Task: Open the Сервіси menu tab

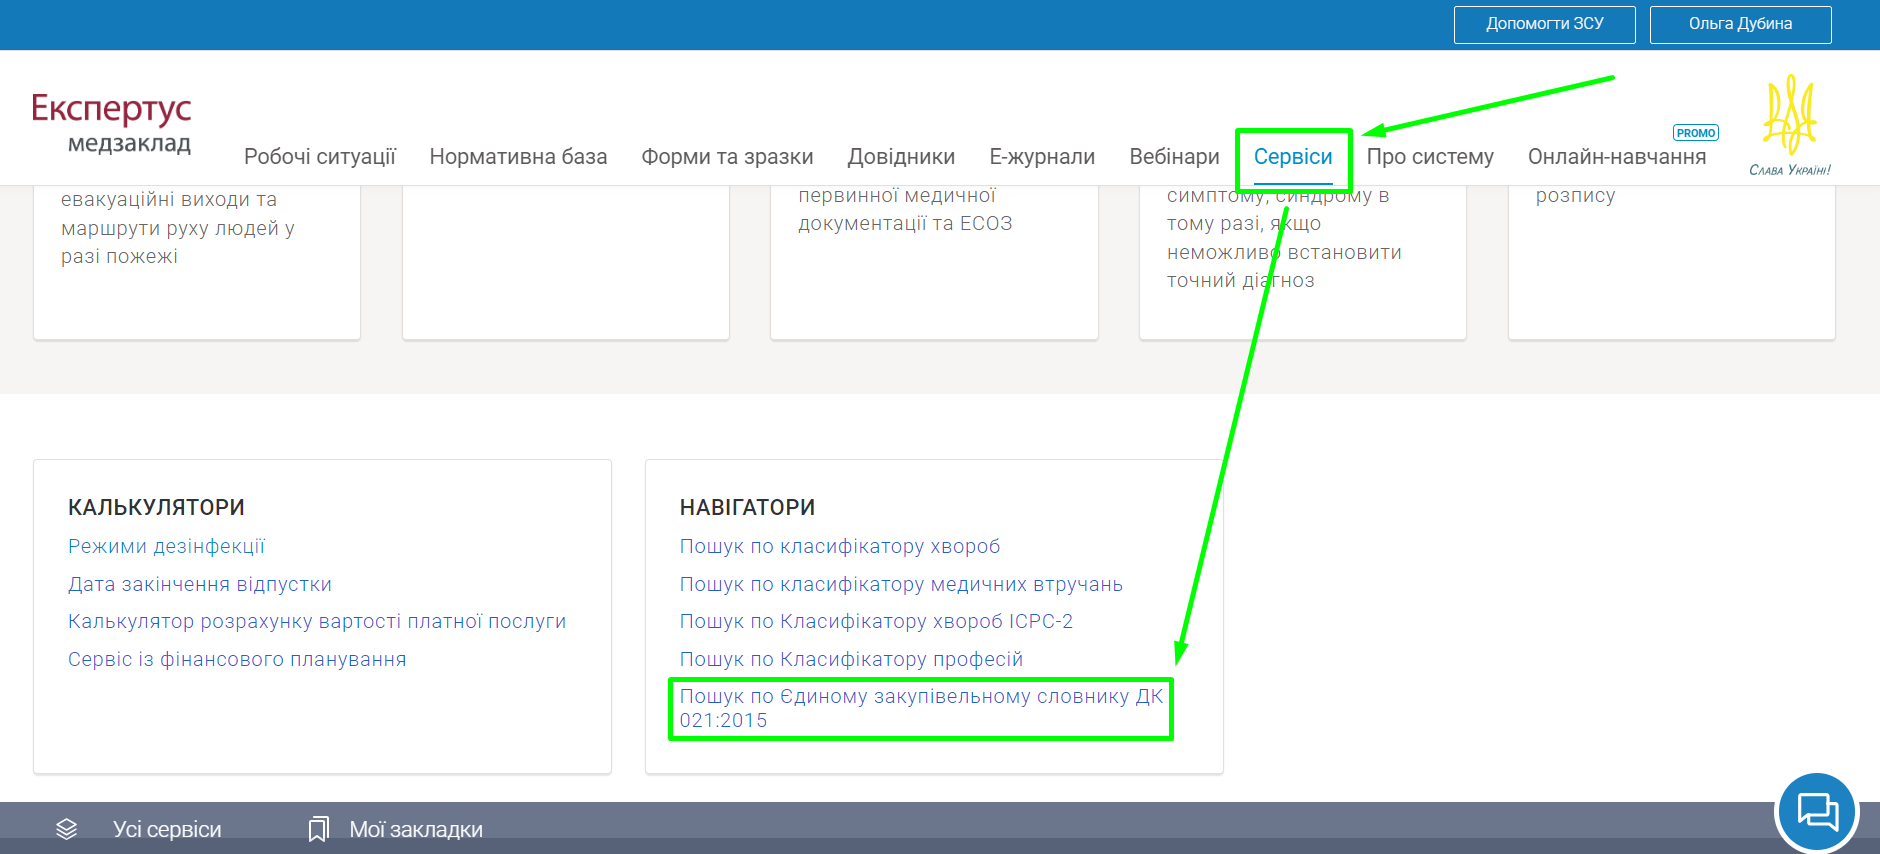Action: pyautogui.click(x=1293, y=157)
